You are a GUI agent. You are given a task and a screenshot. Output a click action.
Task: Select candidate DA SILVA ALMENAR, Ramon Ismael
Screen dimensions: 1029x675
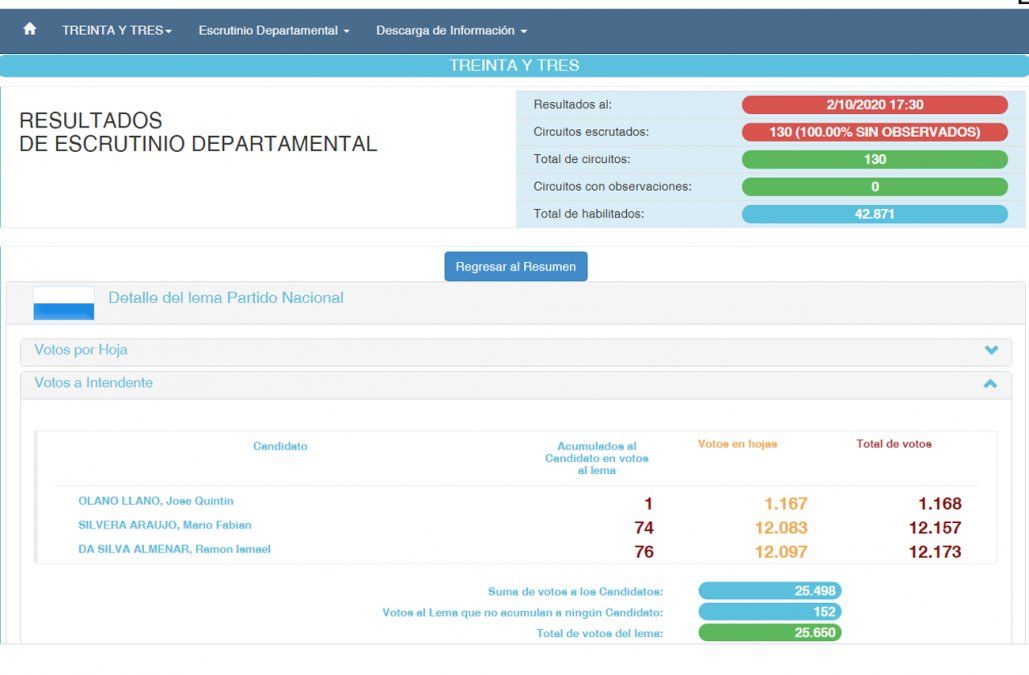tap(174, 549)
